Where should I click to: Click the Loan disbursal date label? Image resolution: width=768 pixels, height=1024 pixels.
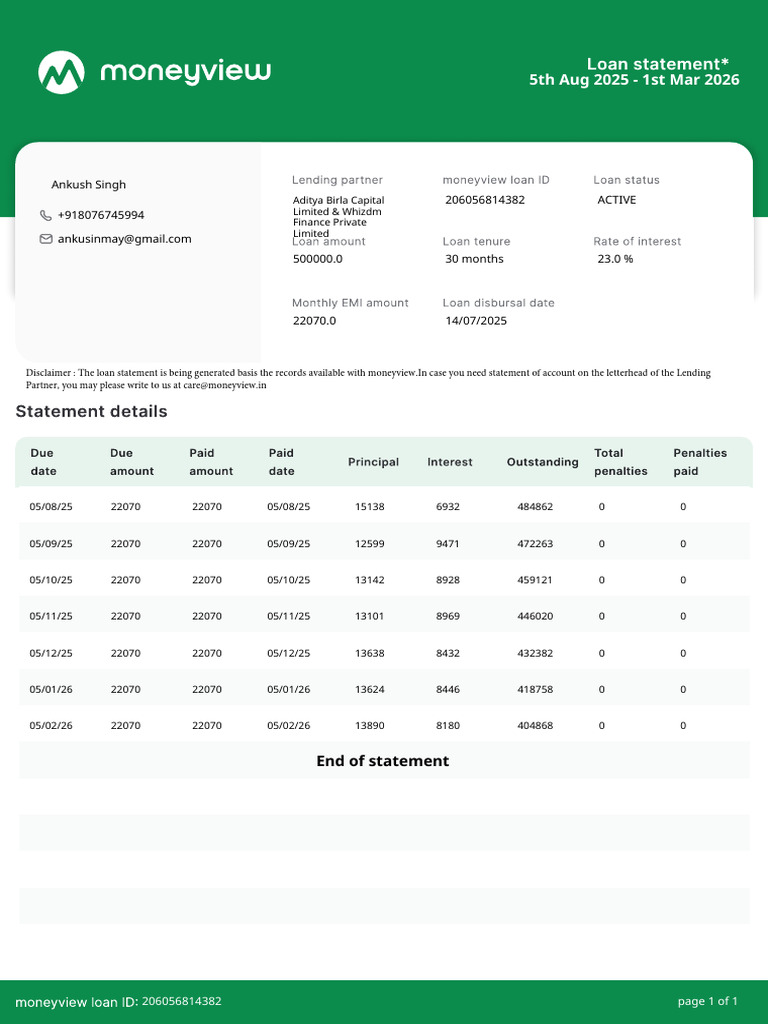498,303
